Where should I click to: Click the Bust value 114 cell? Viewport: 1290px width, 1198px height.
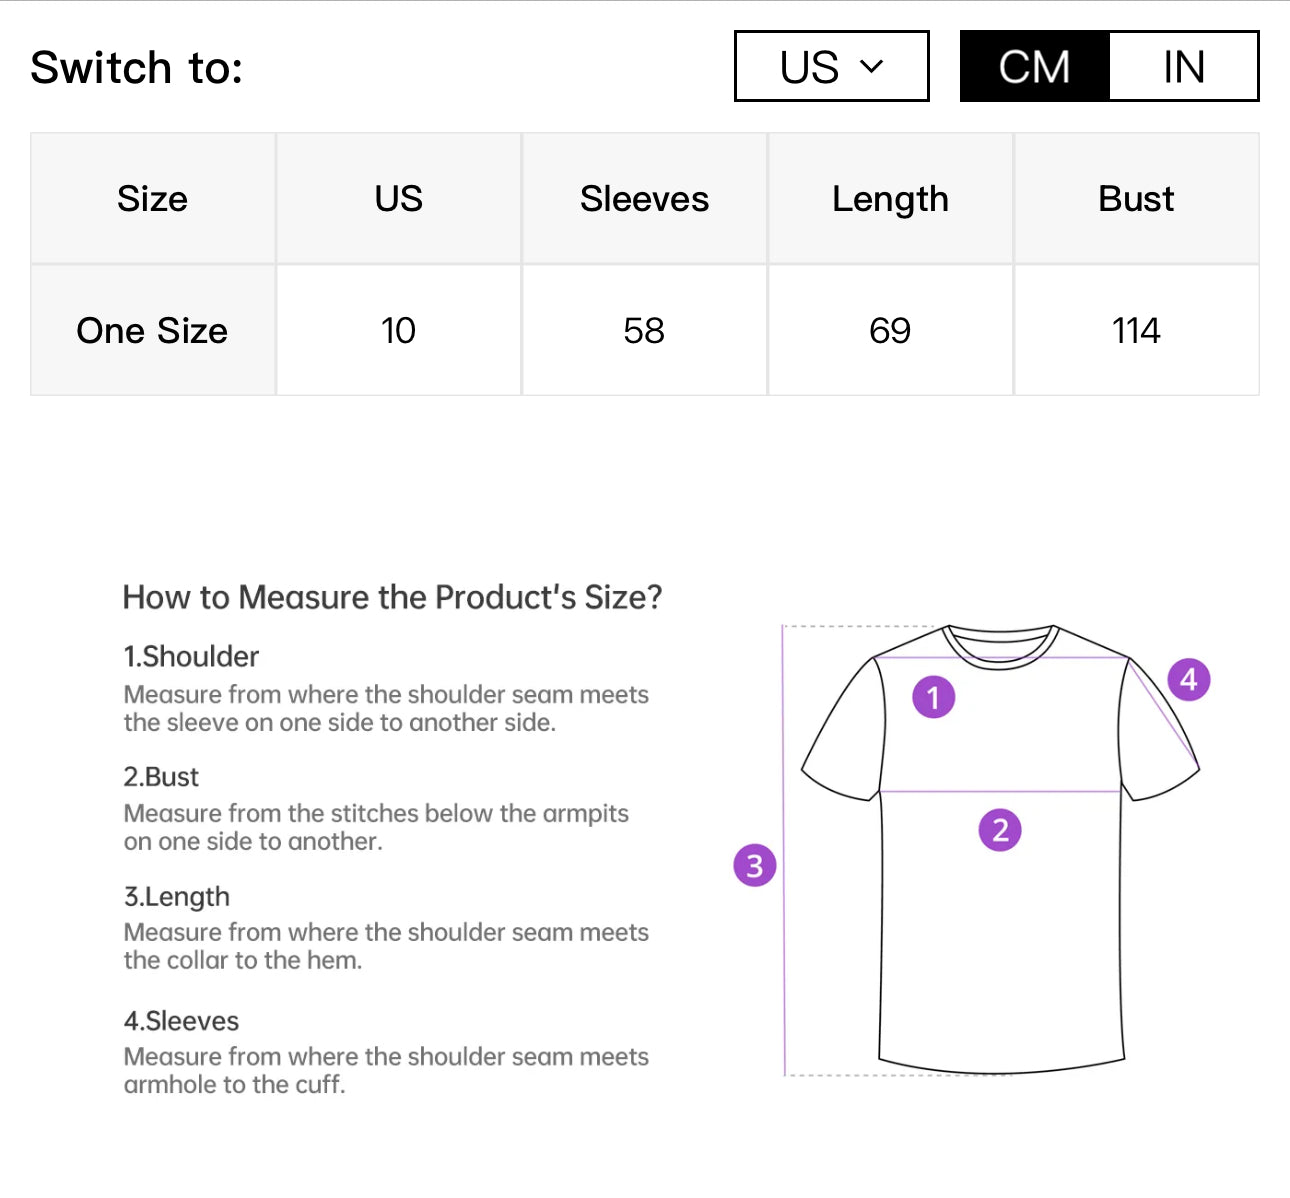tap(1136, 331)
